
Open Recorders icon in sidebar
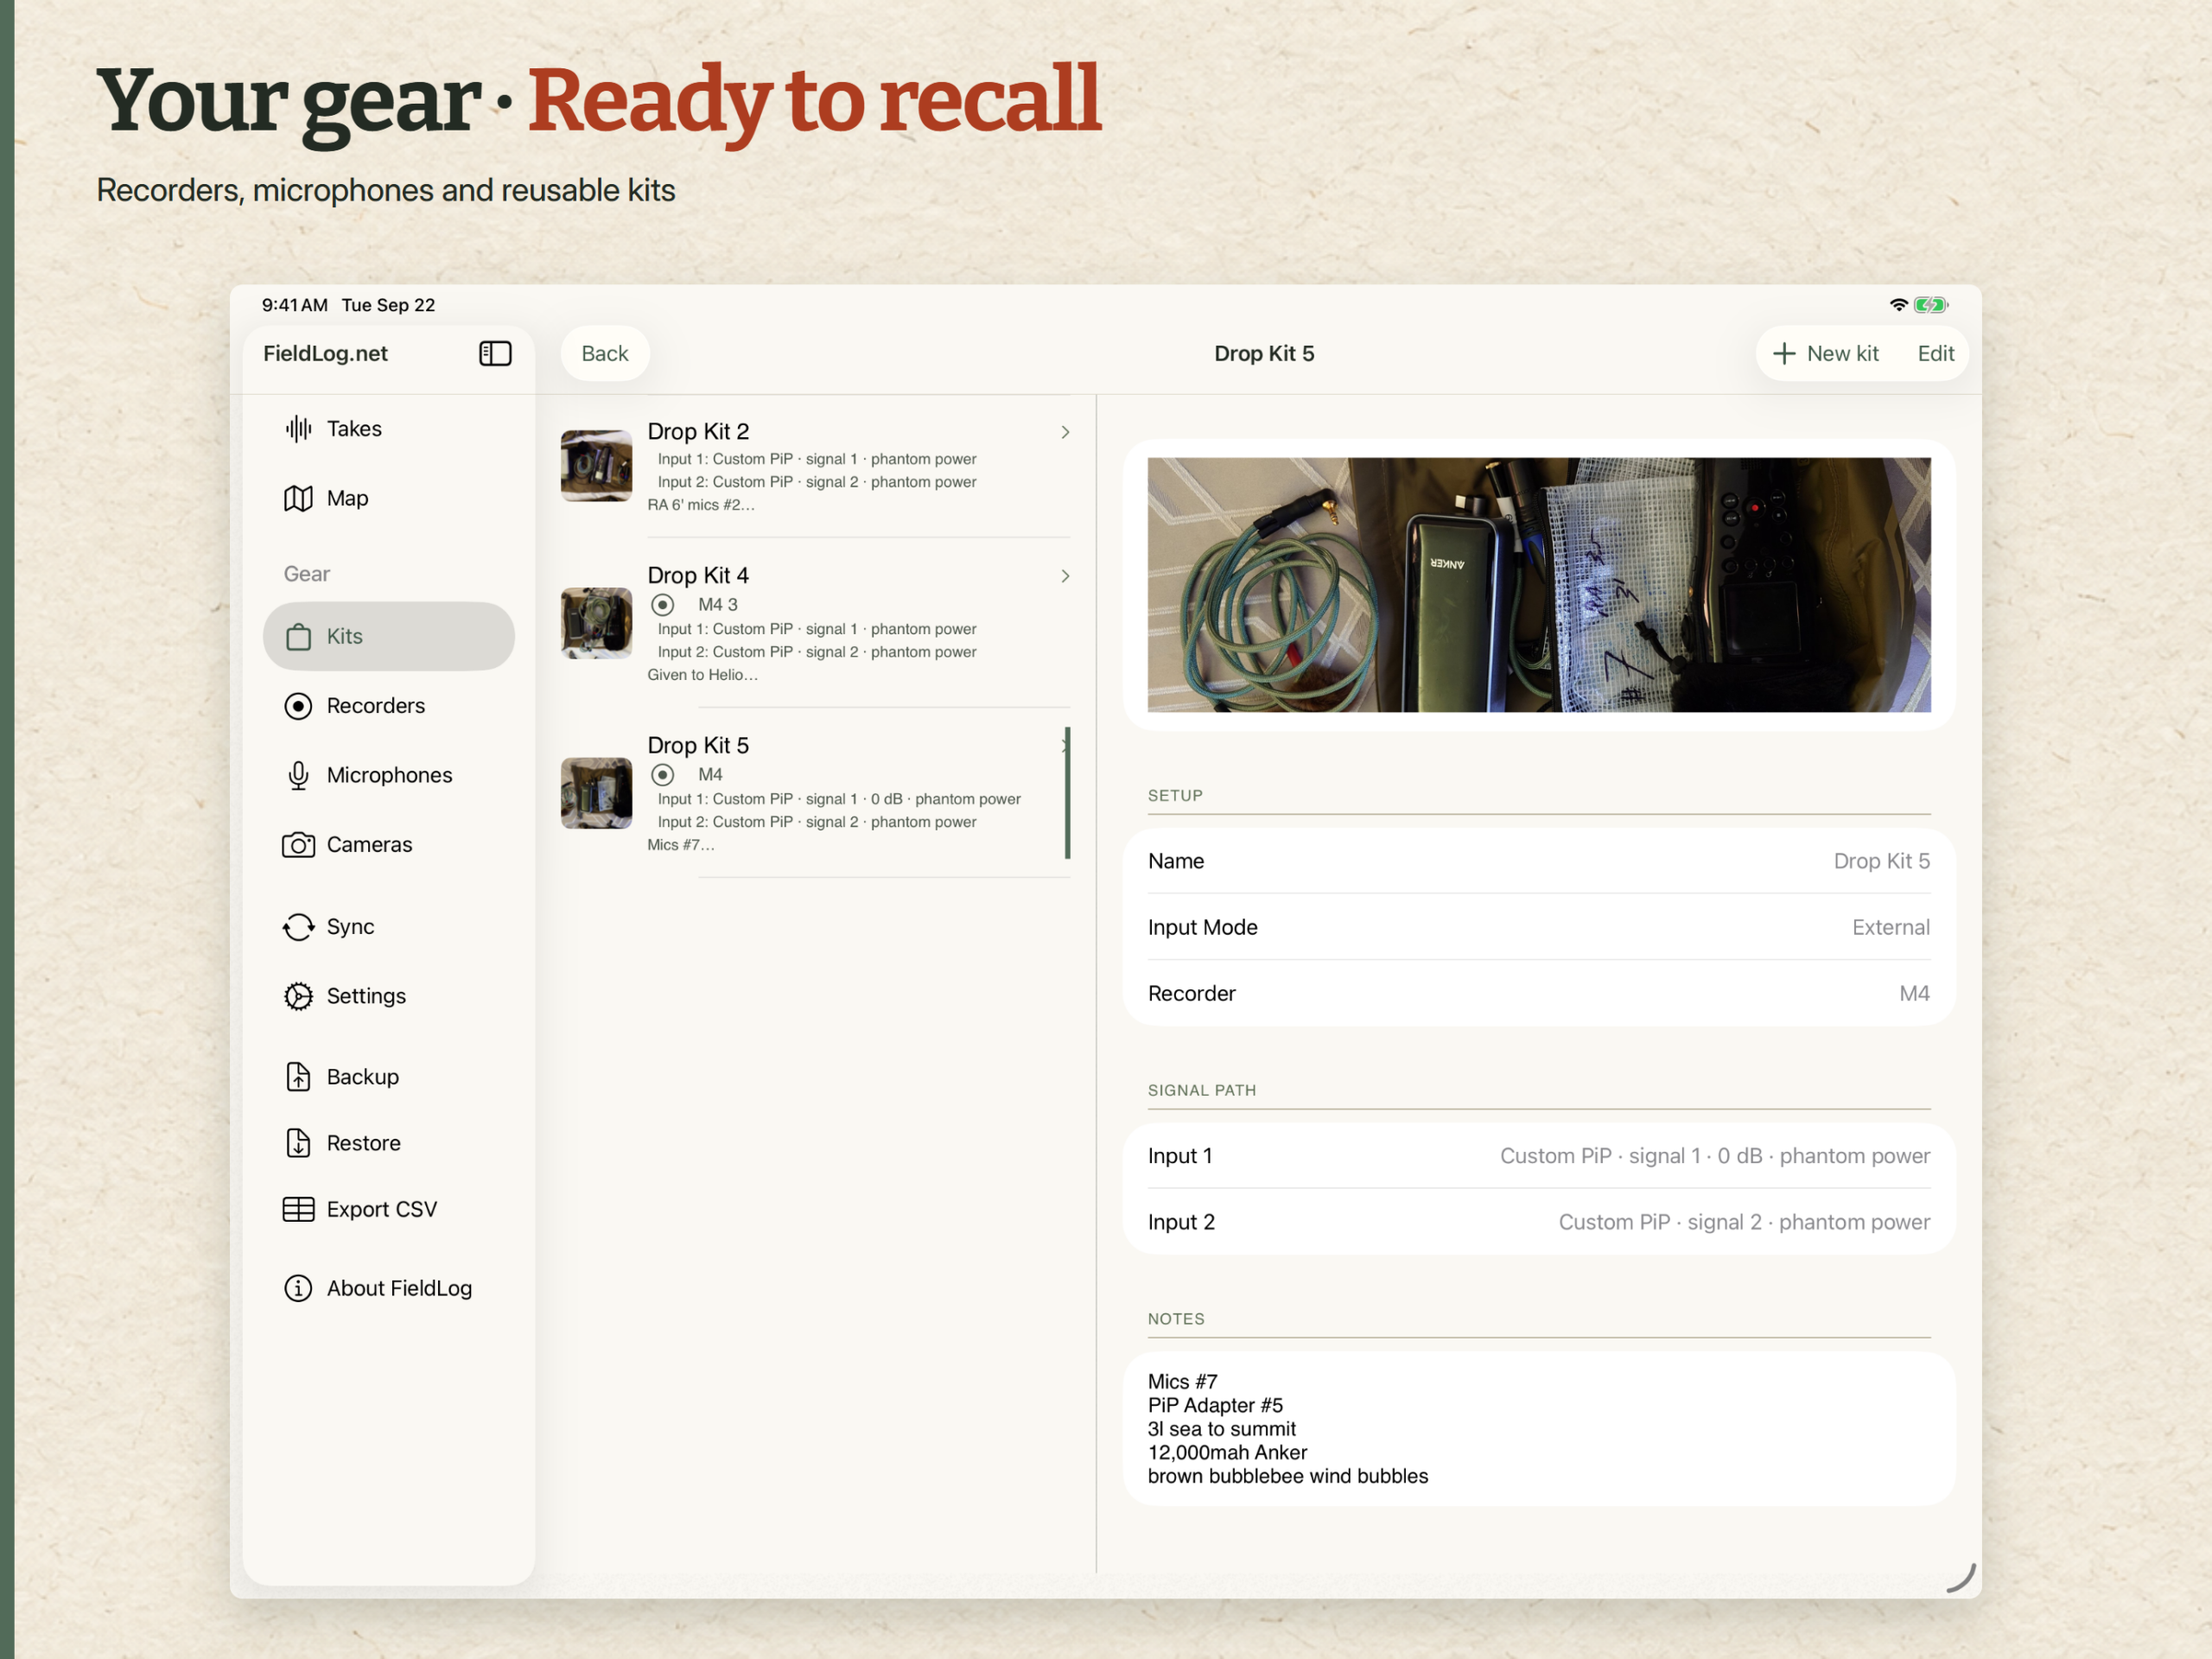(298, 706)
